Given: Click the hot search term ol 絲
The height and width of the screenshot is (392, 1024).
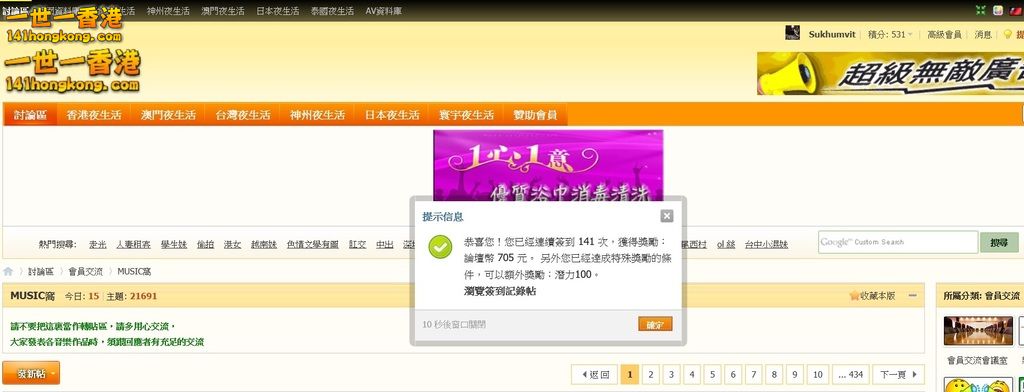Looking at the screenshot, I should pos(726,244).
